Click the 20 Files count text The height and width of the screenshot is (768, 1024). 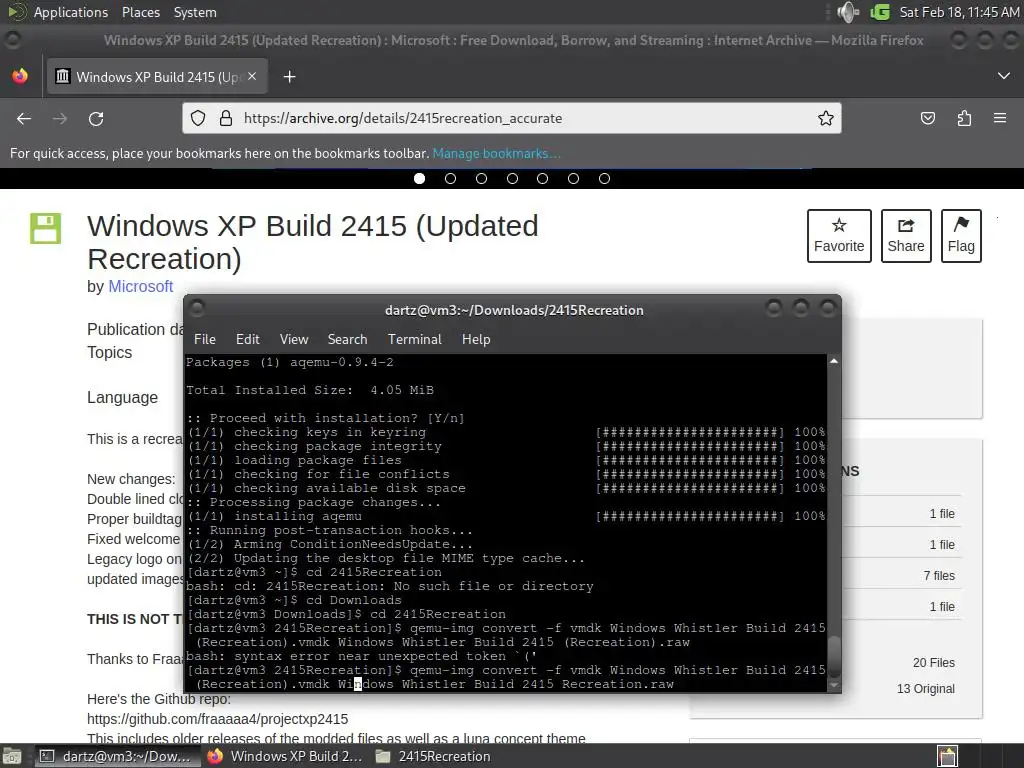pyautogui.click(x=933, y=662)
